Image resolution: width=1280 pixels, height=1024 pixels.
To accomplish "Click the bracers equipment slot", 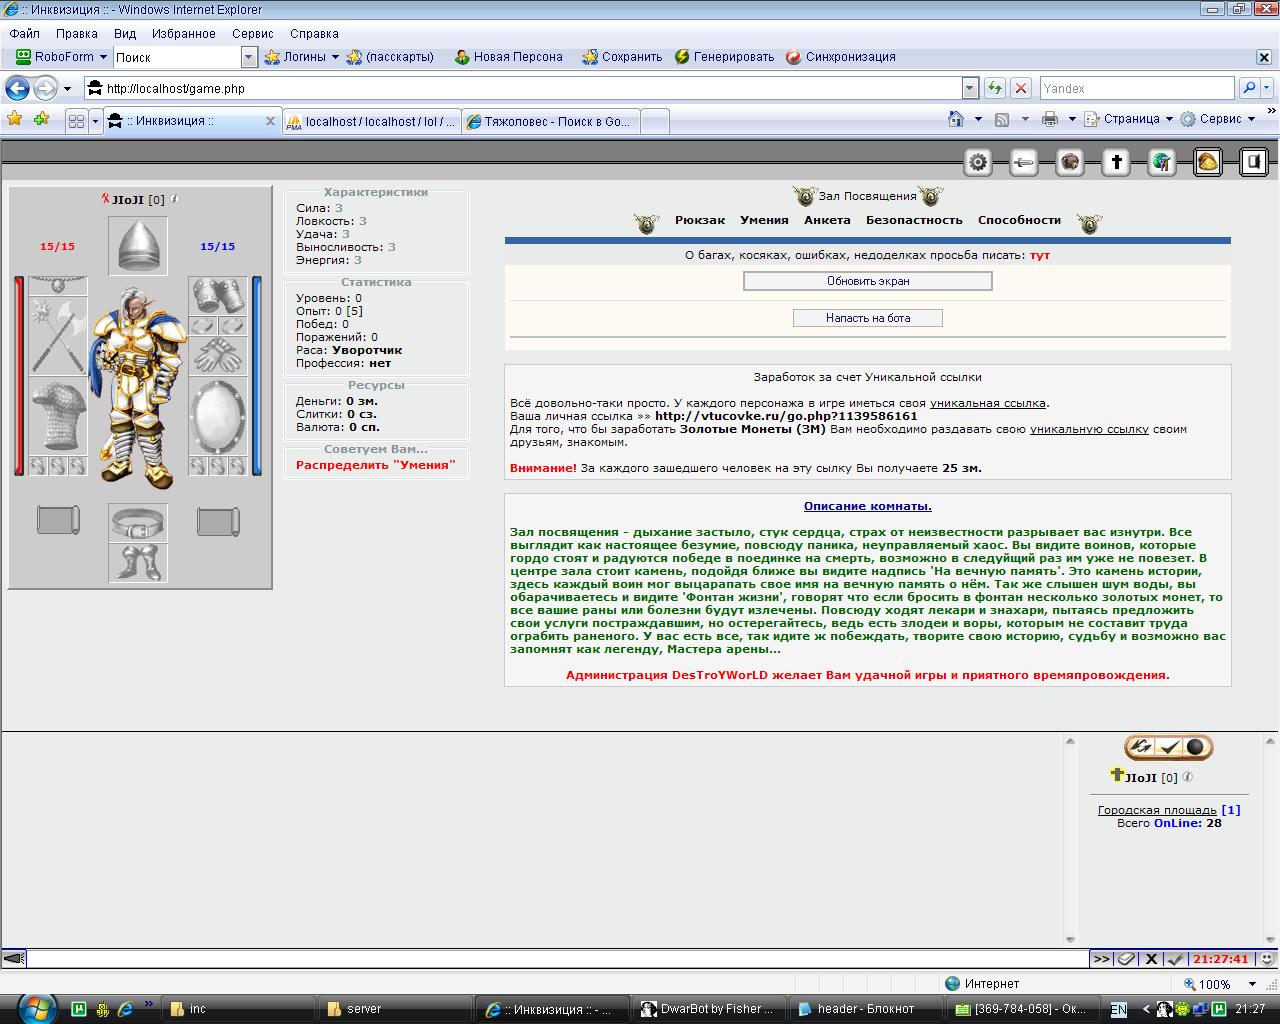I will [x=218, y=296].
